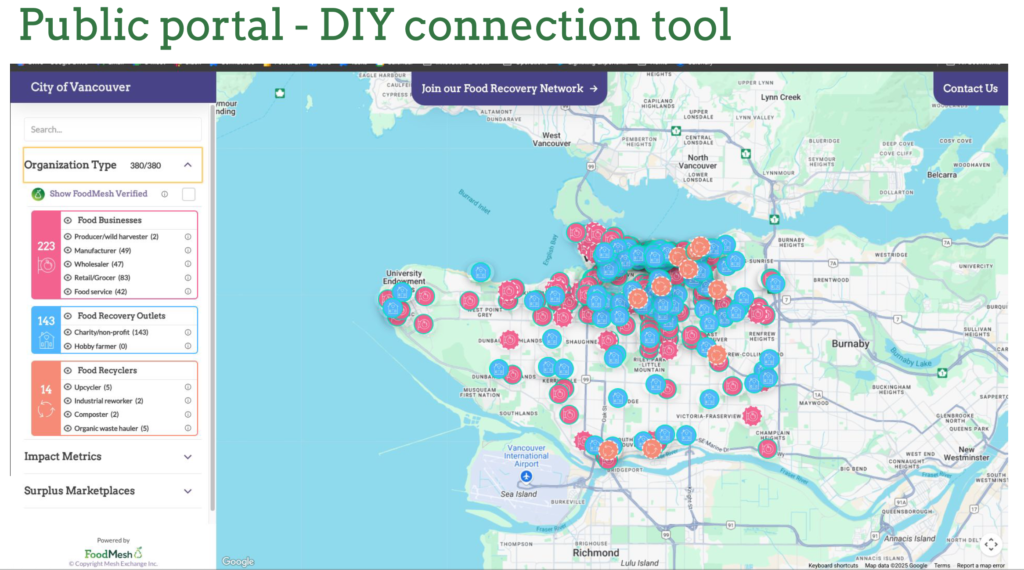
Task: Open info icon for Organic waste hauler
Action: pyautogui.click(x=187, y=428)
